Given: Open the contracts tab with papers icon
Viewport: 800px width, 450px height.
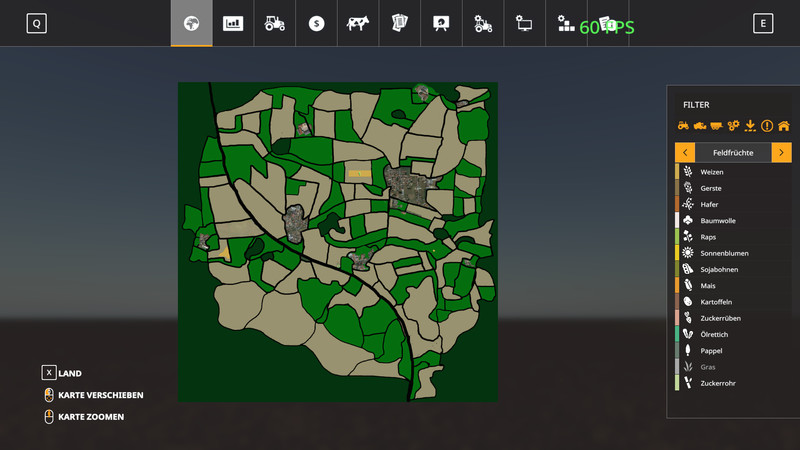Looking at the screenshot, I should coord(399,23).
